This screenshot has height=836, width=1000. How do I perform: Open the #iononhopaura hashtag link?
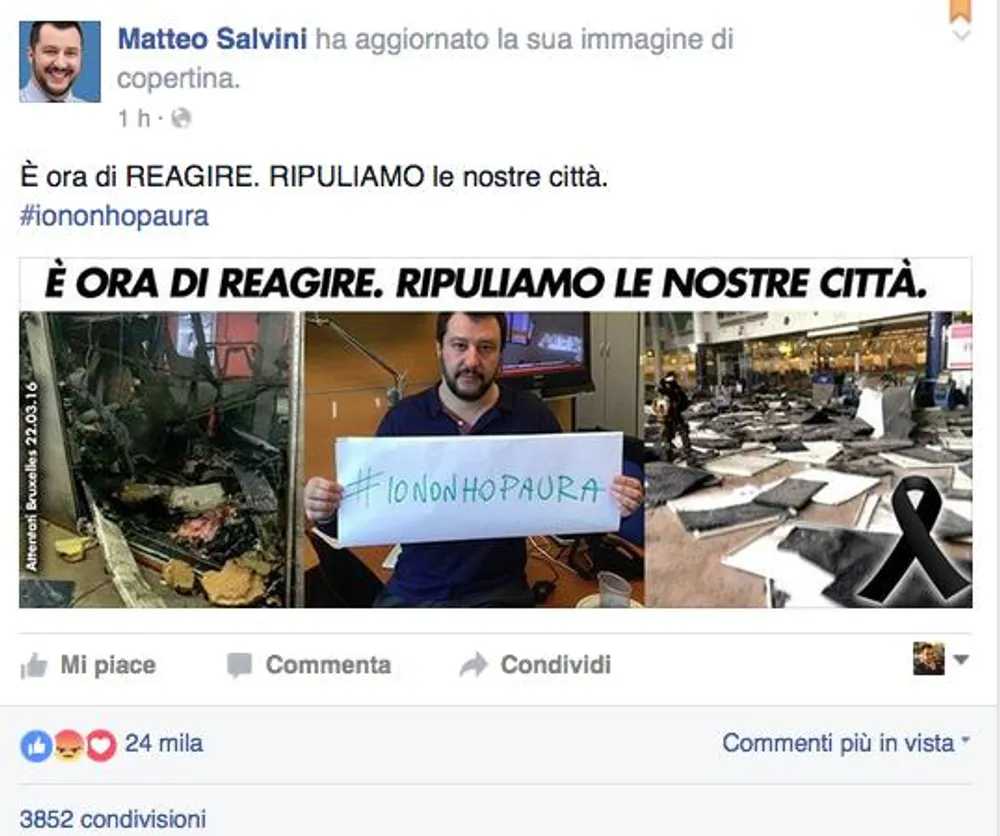pyautogui.click(x=114, y=216)
